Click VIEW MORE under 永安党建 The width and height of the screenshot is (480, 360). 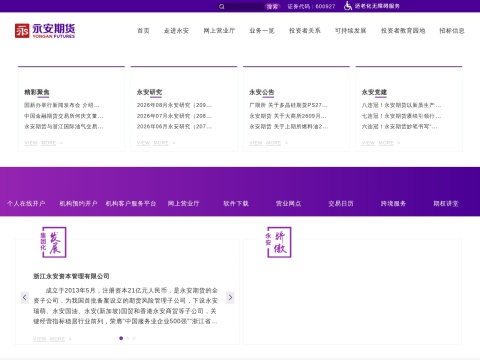pyautogui.click(x=381, y=143)
